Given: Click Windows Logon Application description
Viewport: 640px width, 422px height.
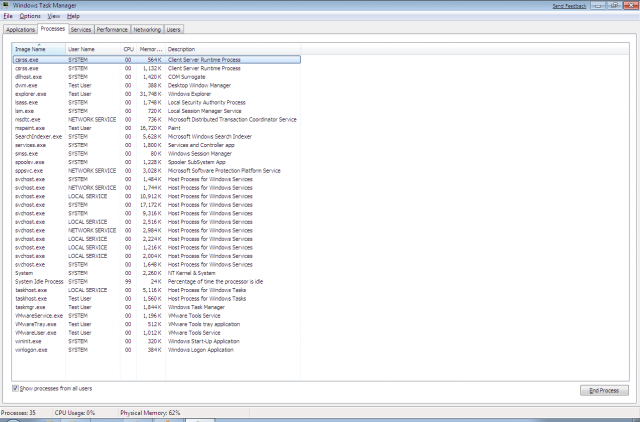Looking at the screenshot, I should click(x=200, y=350).
